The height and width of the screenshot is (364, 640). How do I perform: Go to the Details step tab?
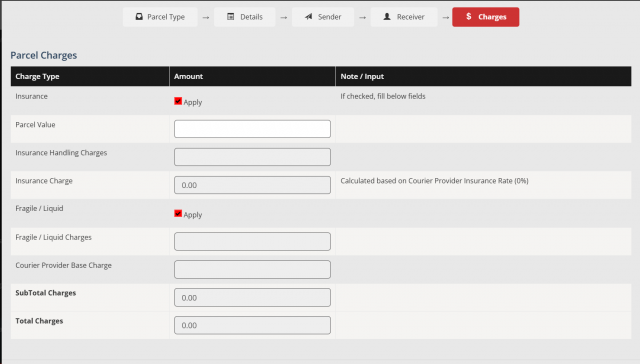point(244,17)
